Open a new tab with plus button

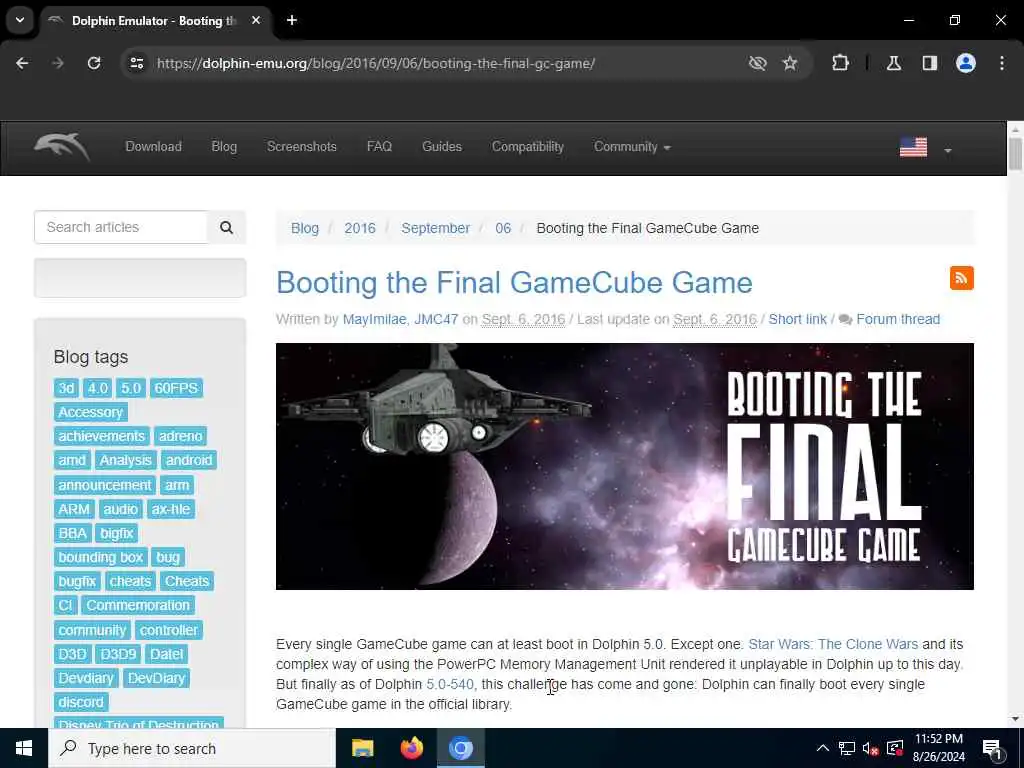pos(292,20)
